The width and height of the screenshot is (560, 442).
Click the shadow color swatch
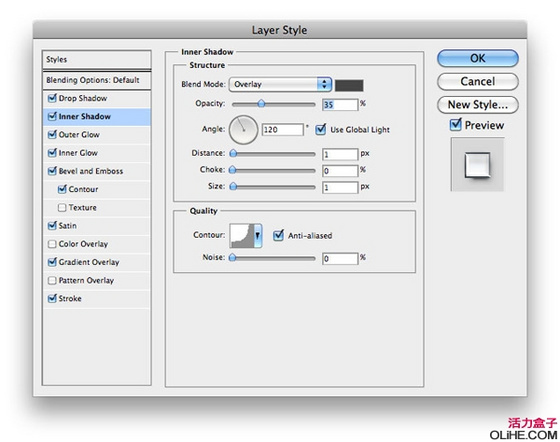click(349, 85)
